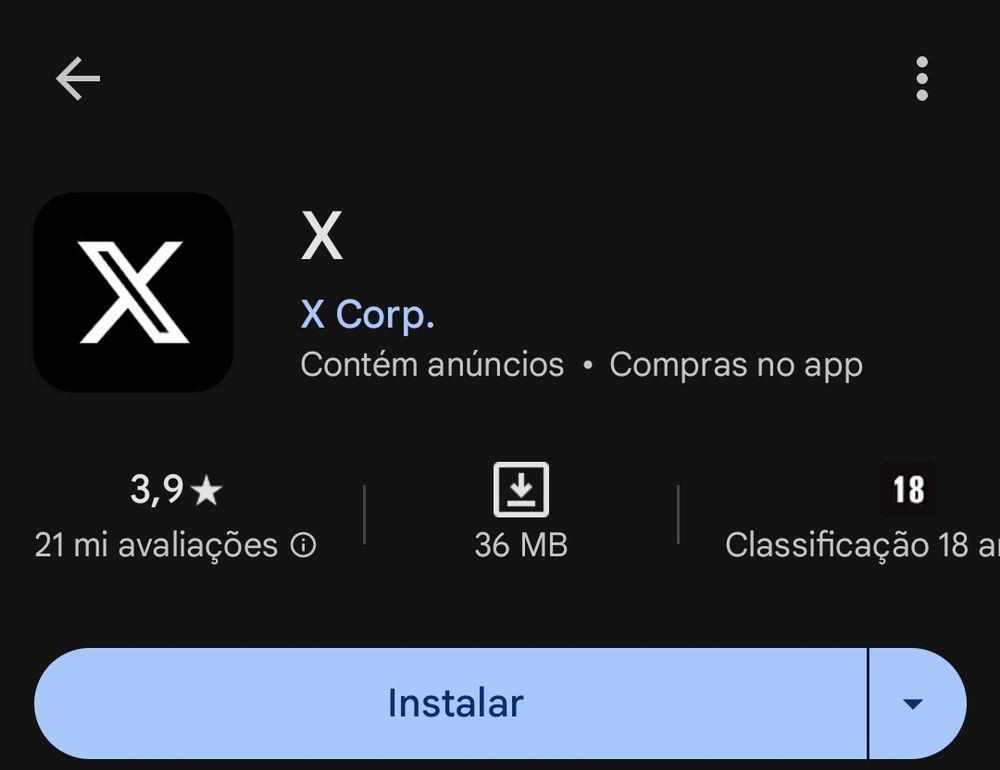This screenshot has height=770, width=1000.
Task: Click the 18 age rating badge
Action: tap(908, 489)
